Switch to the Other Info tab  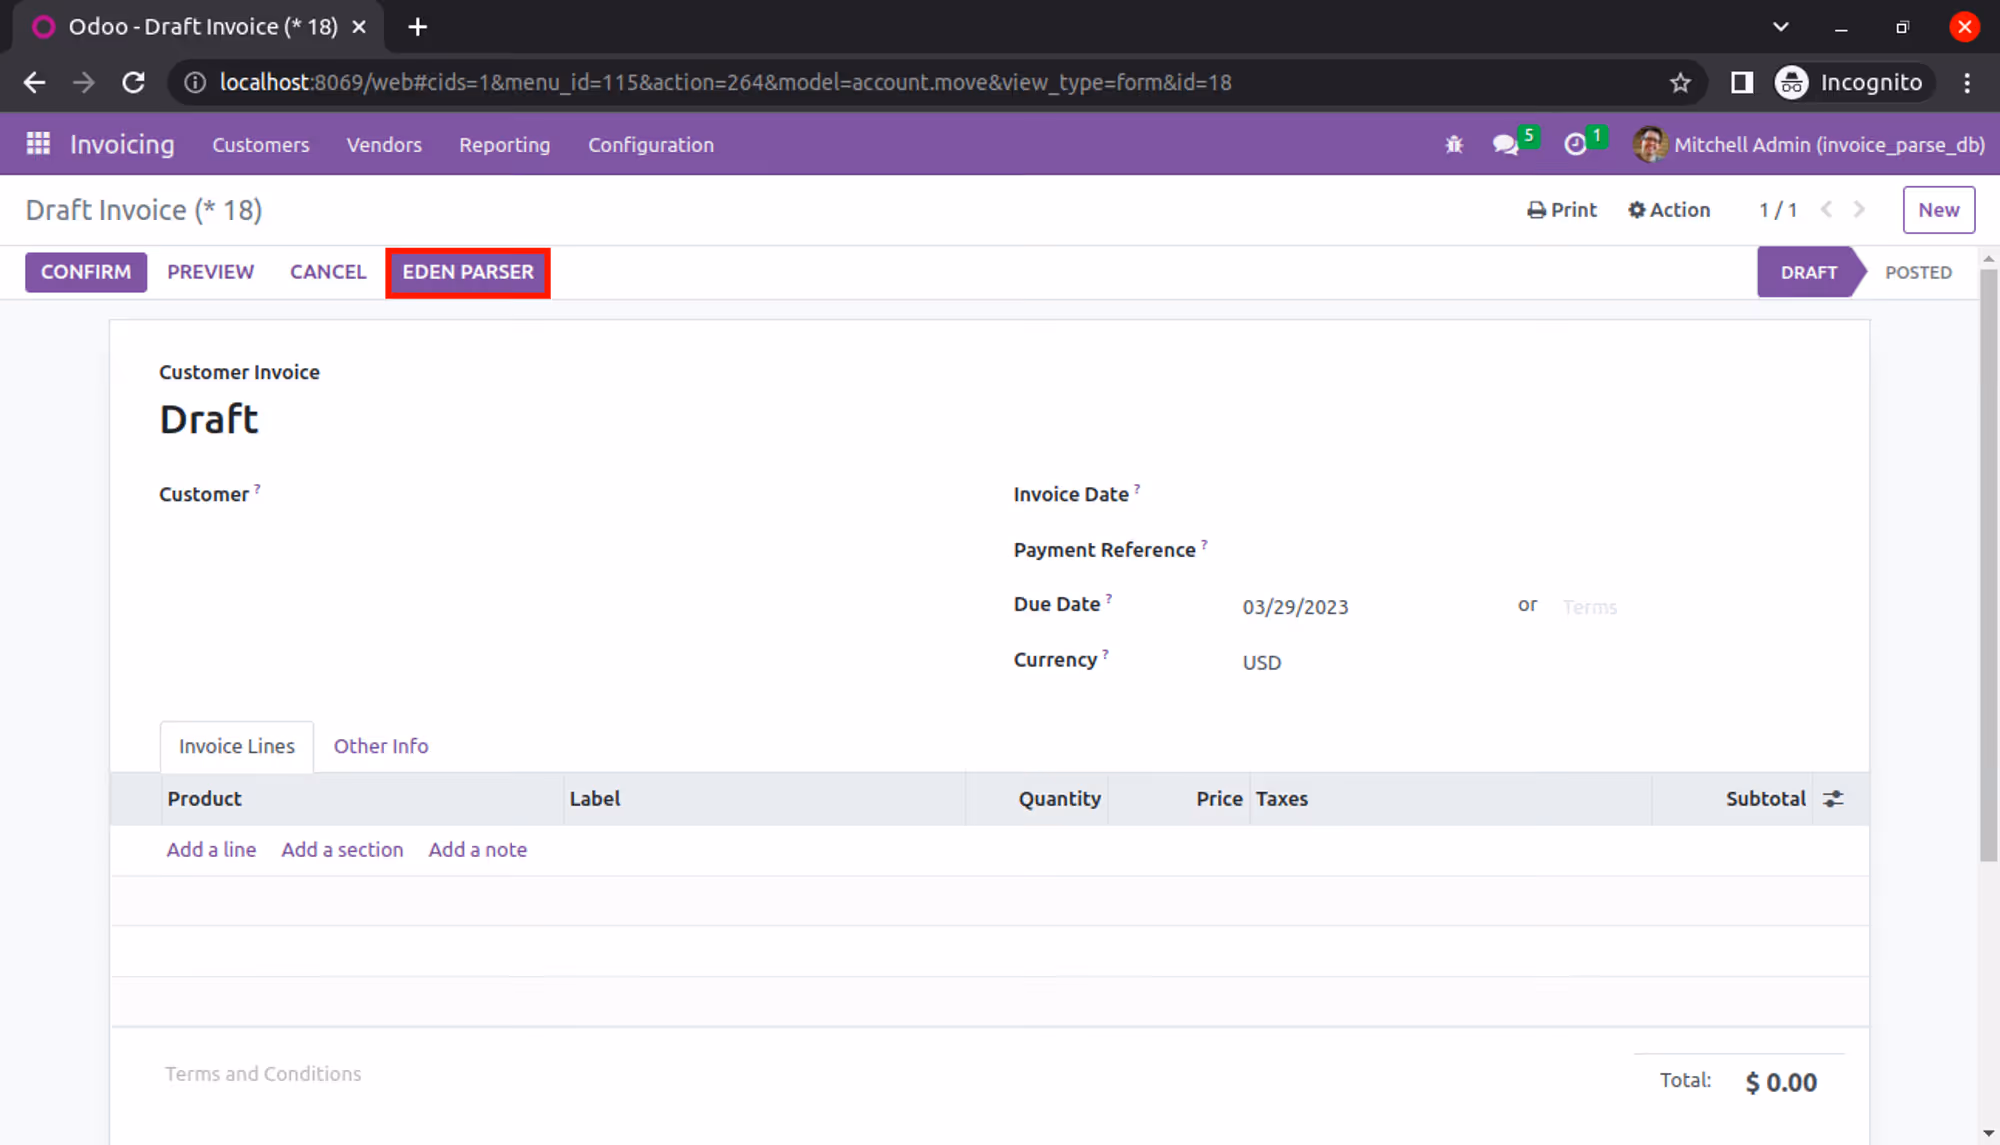coord(380,746)
